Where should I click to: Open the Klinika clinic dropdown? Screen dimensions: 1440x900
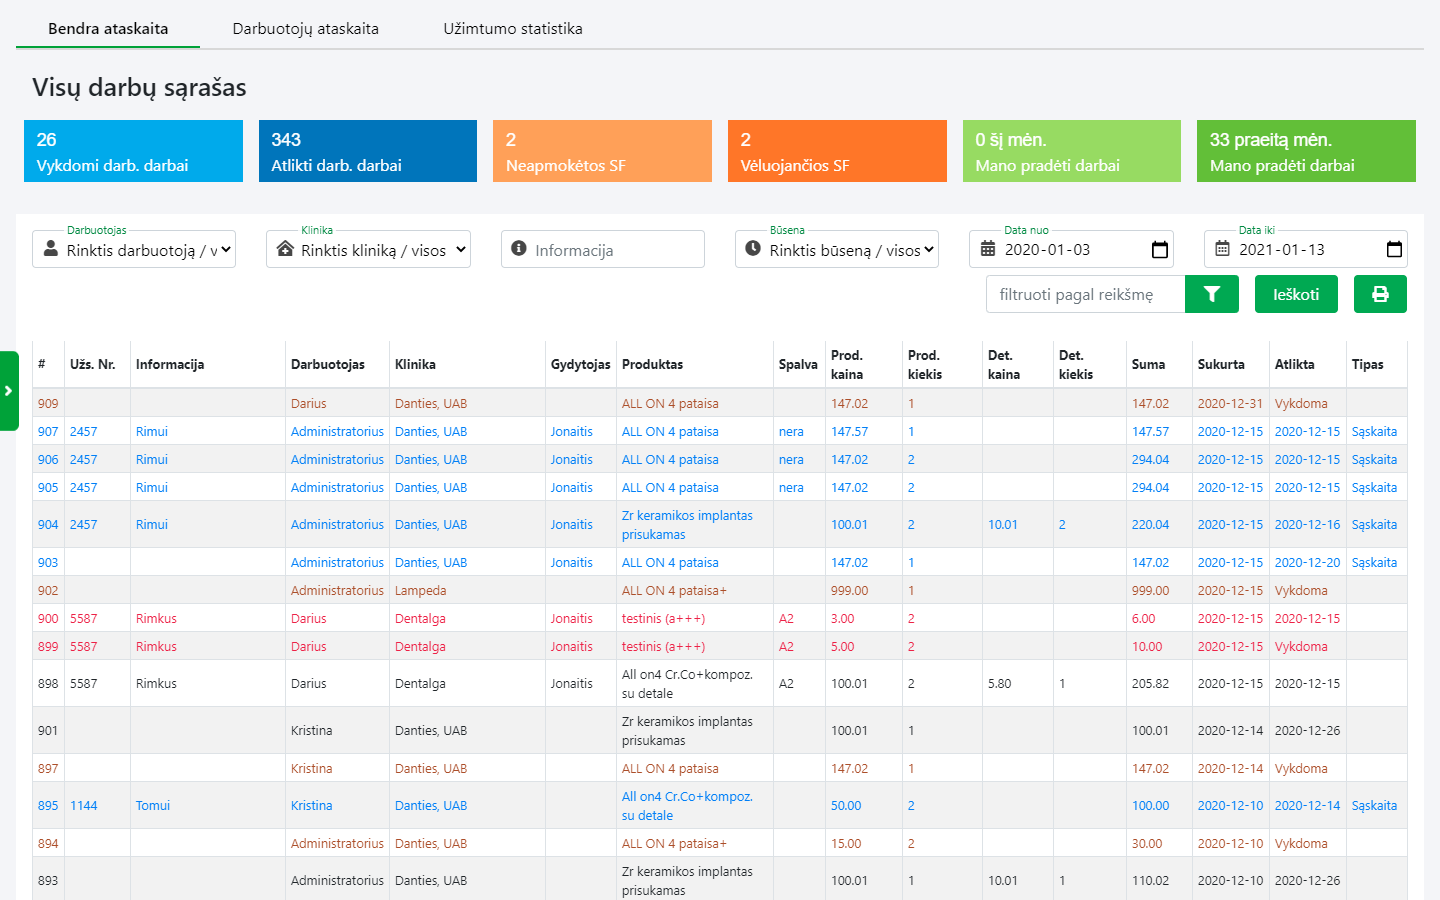point(368,250)
